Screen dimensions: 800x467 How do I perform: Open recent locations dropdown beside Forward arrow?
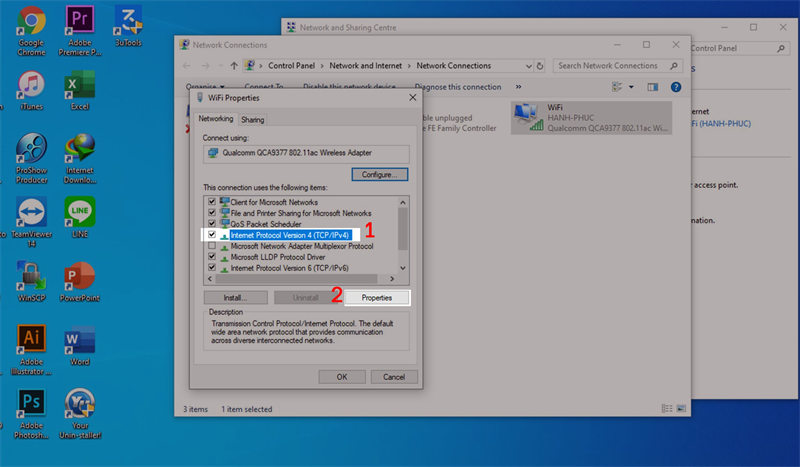(x=221, y=66)
